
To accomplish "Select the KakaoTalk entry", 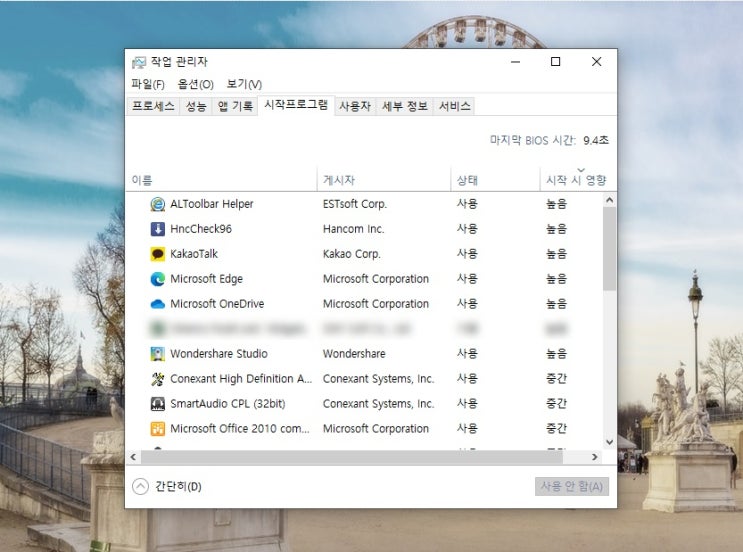I will (194, 254).
